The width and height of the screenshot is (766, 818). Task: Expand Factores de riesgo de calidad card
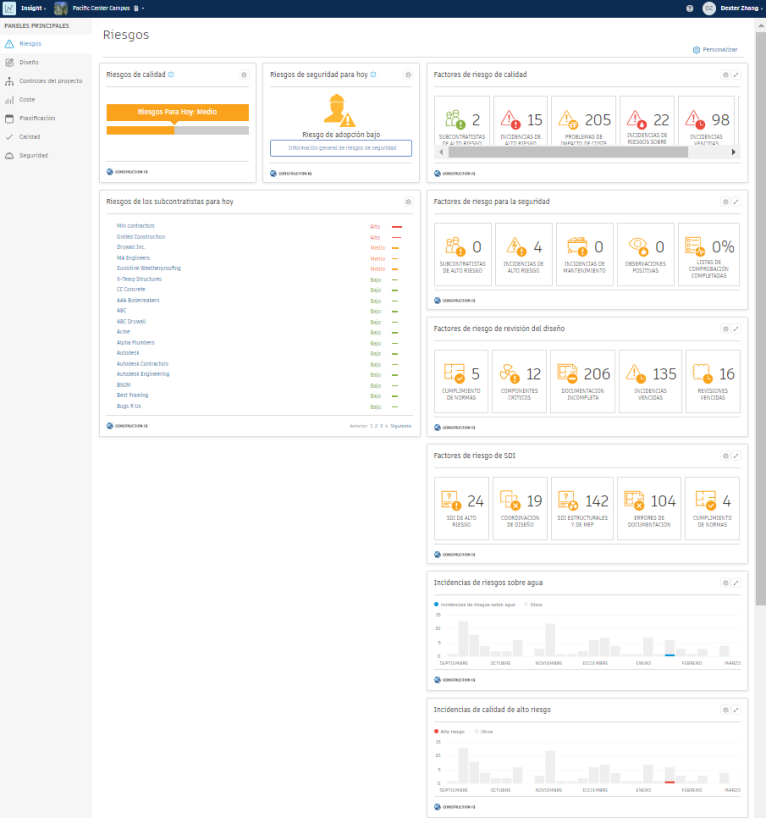736,75
